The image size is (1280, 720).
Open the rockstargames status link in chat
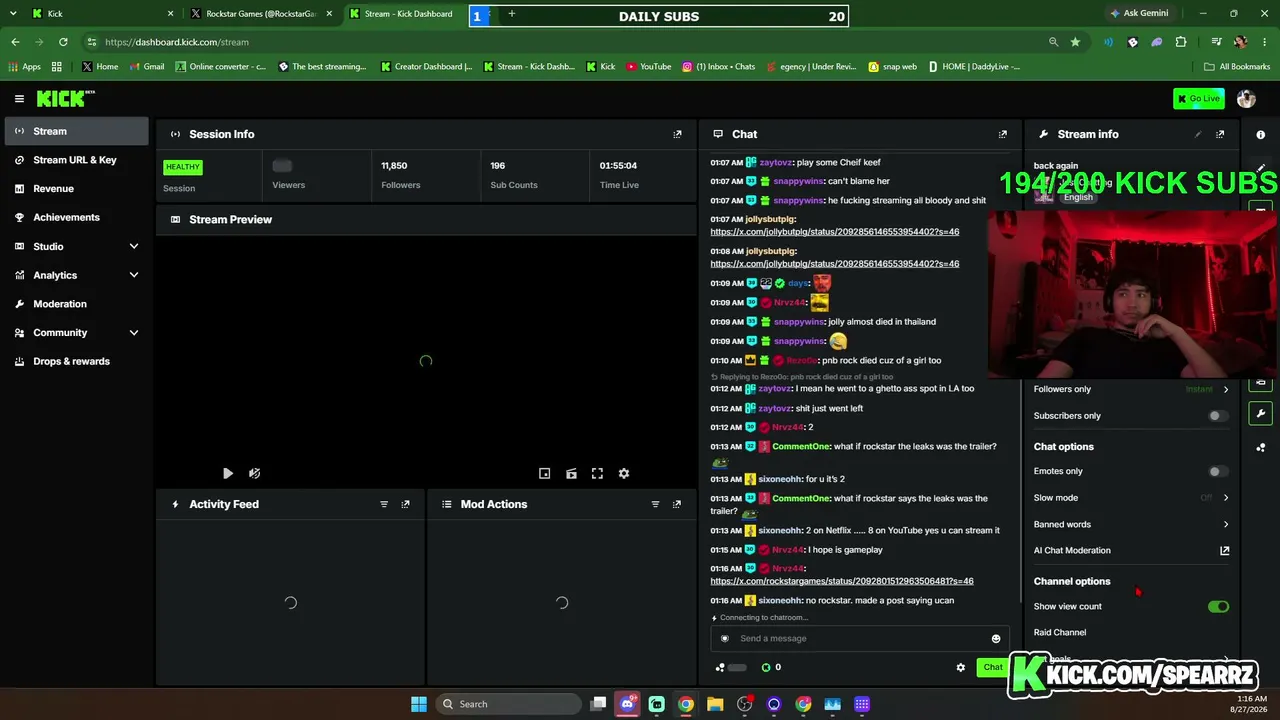point(842,581)
